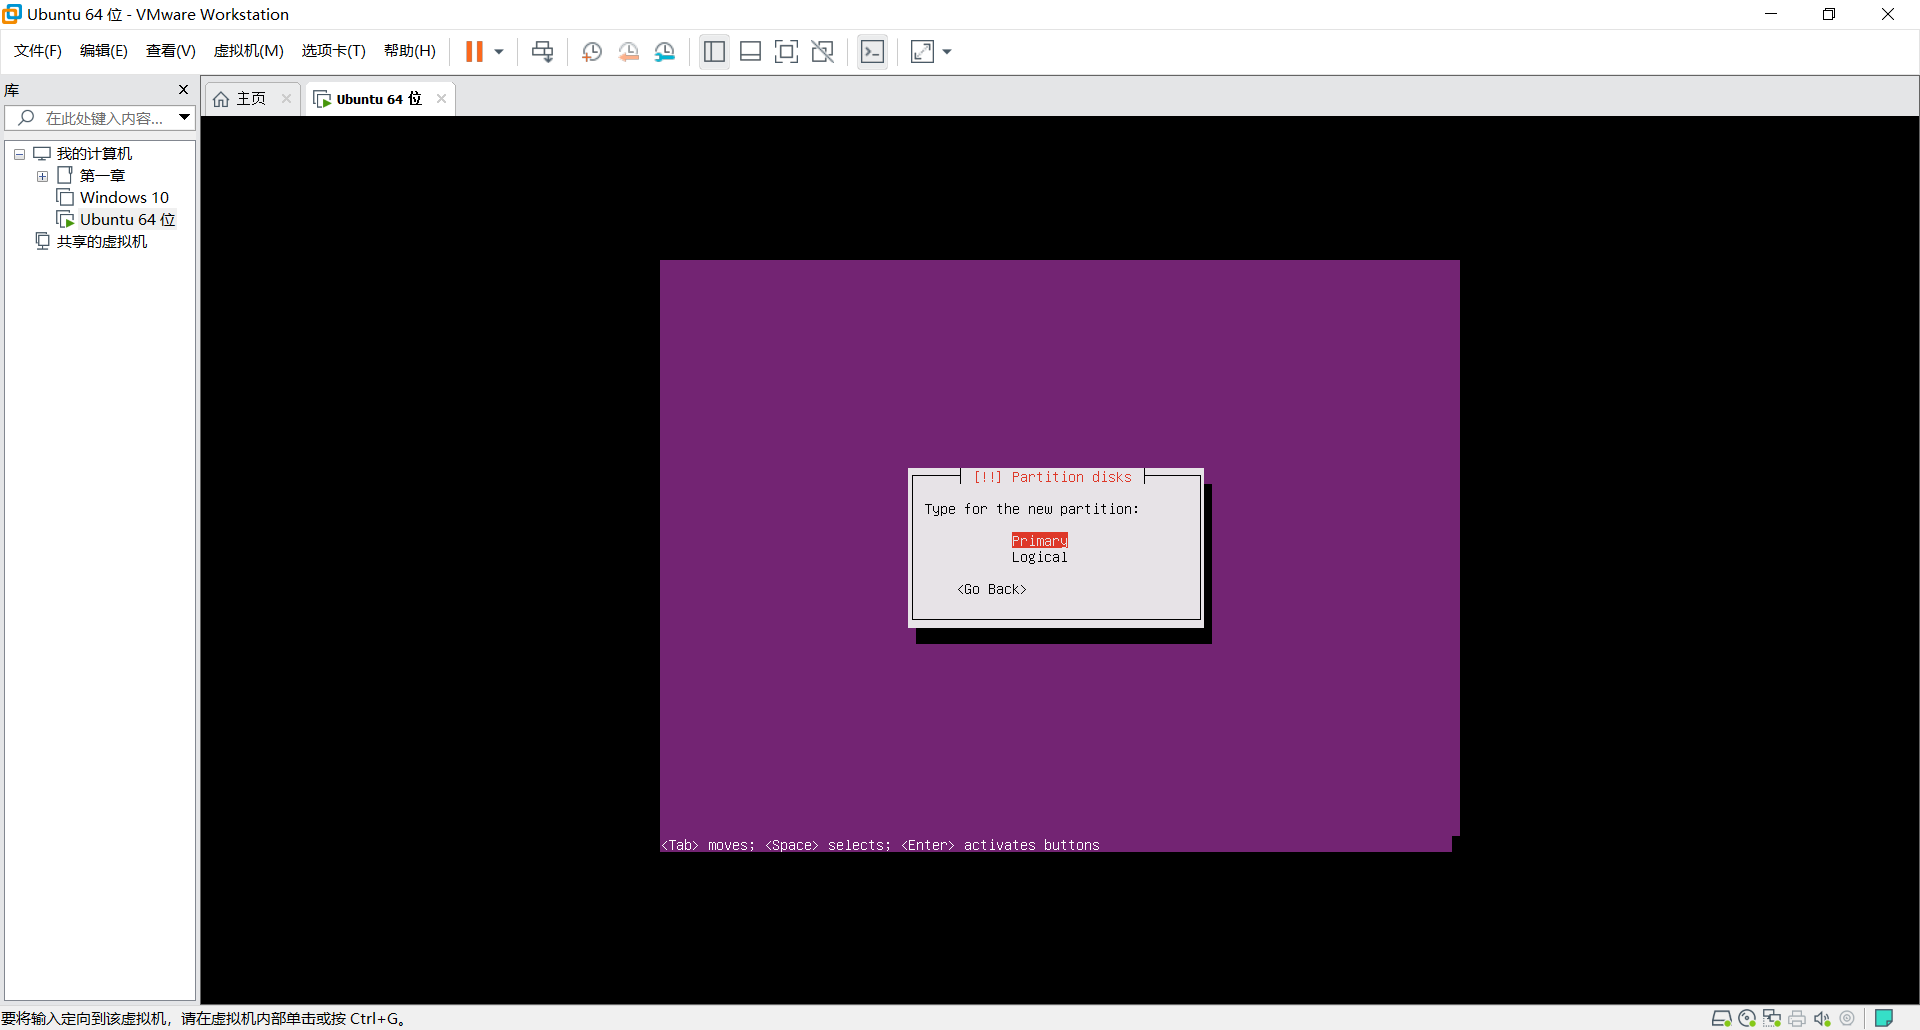Screen dimensions: 1920x1030
Task: Select 共享的虚拟机 item
Action: 102,242
